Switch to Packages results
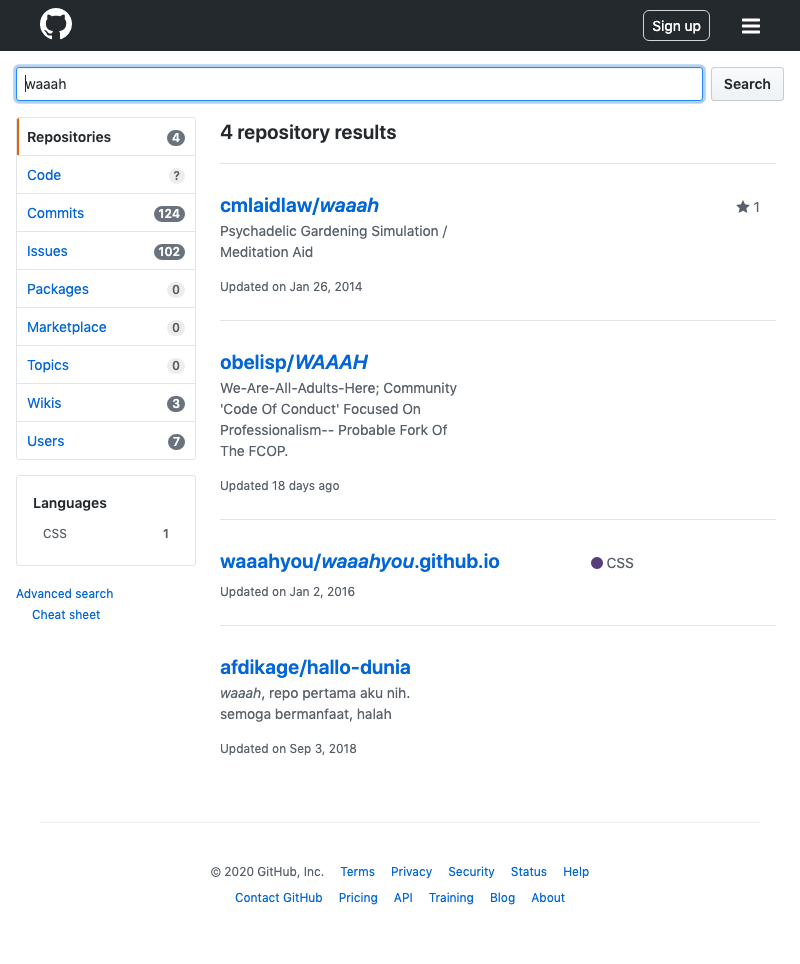Image resolution: width=800 pixels, height=964 pixels. coord(106,289)
